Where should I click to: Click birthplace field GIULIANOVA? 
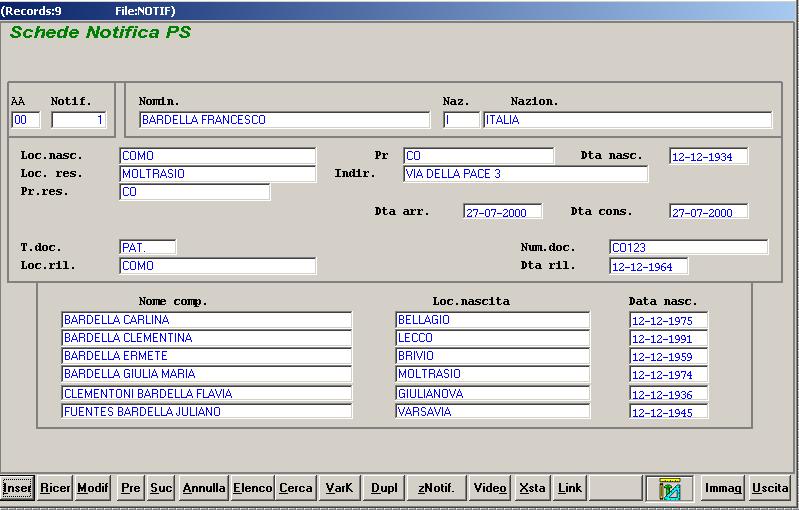(492, 393)
